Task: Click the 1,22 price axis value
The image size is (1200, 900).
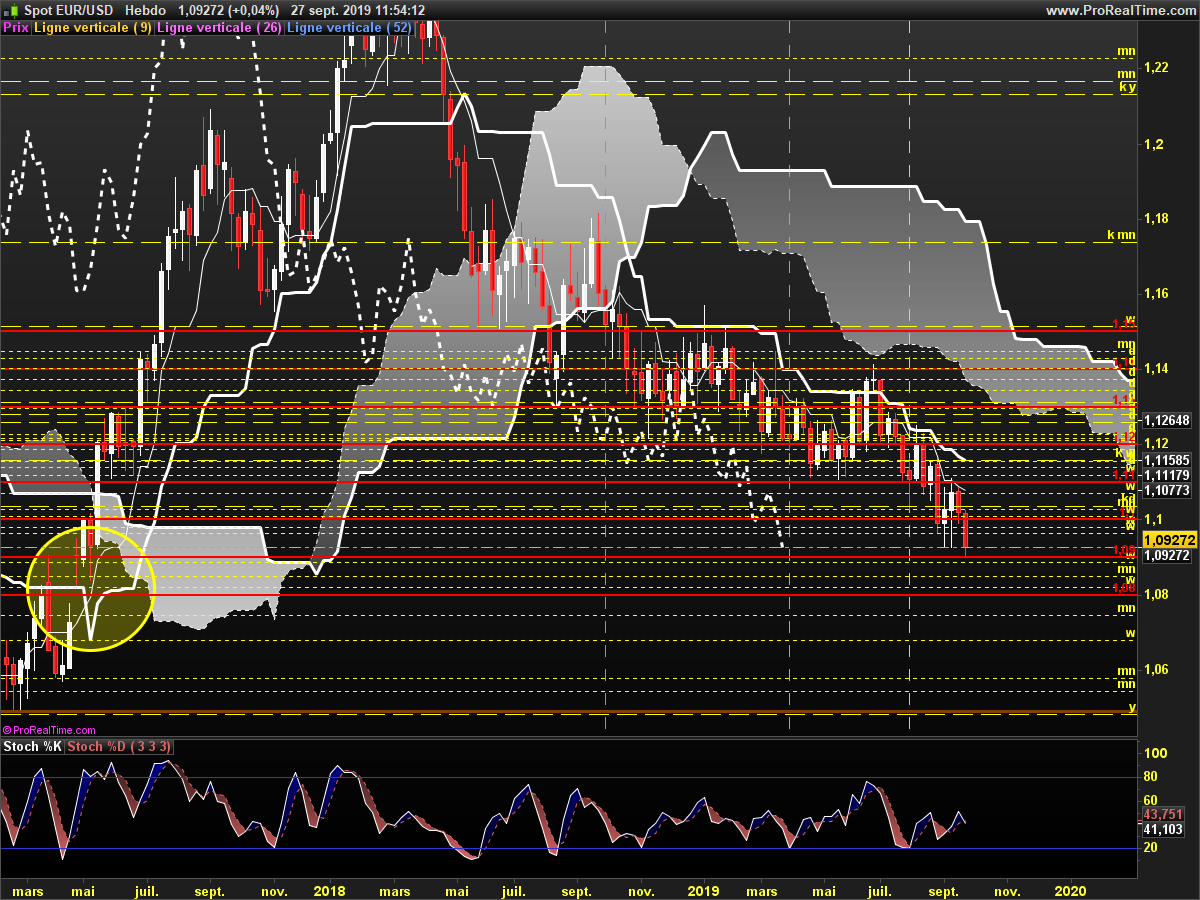Action: pyautogui.click(x=1155, y=67)
